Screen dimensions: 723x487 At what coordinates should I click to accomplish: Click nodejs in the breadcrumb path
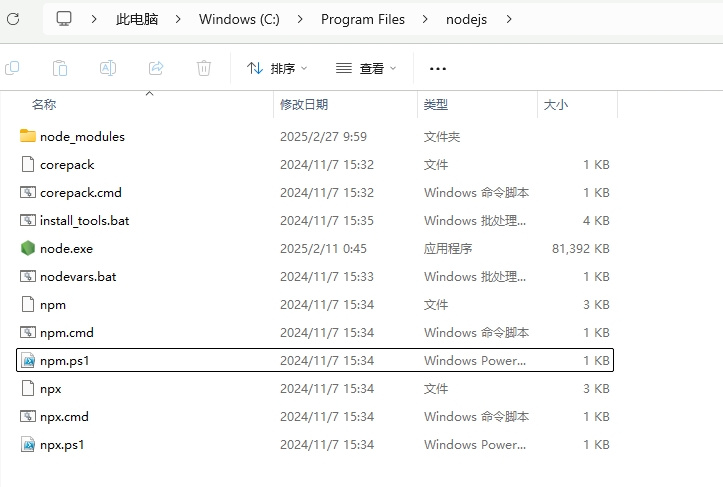pyautogui.click(x=466, y=19)
